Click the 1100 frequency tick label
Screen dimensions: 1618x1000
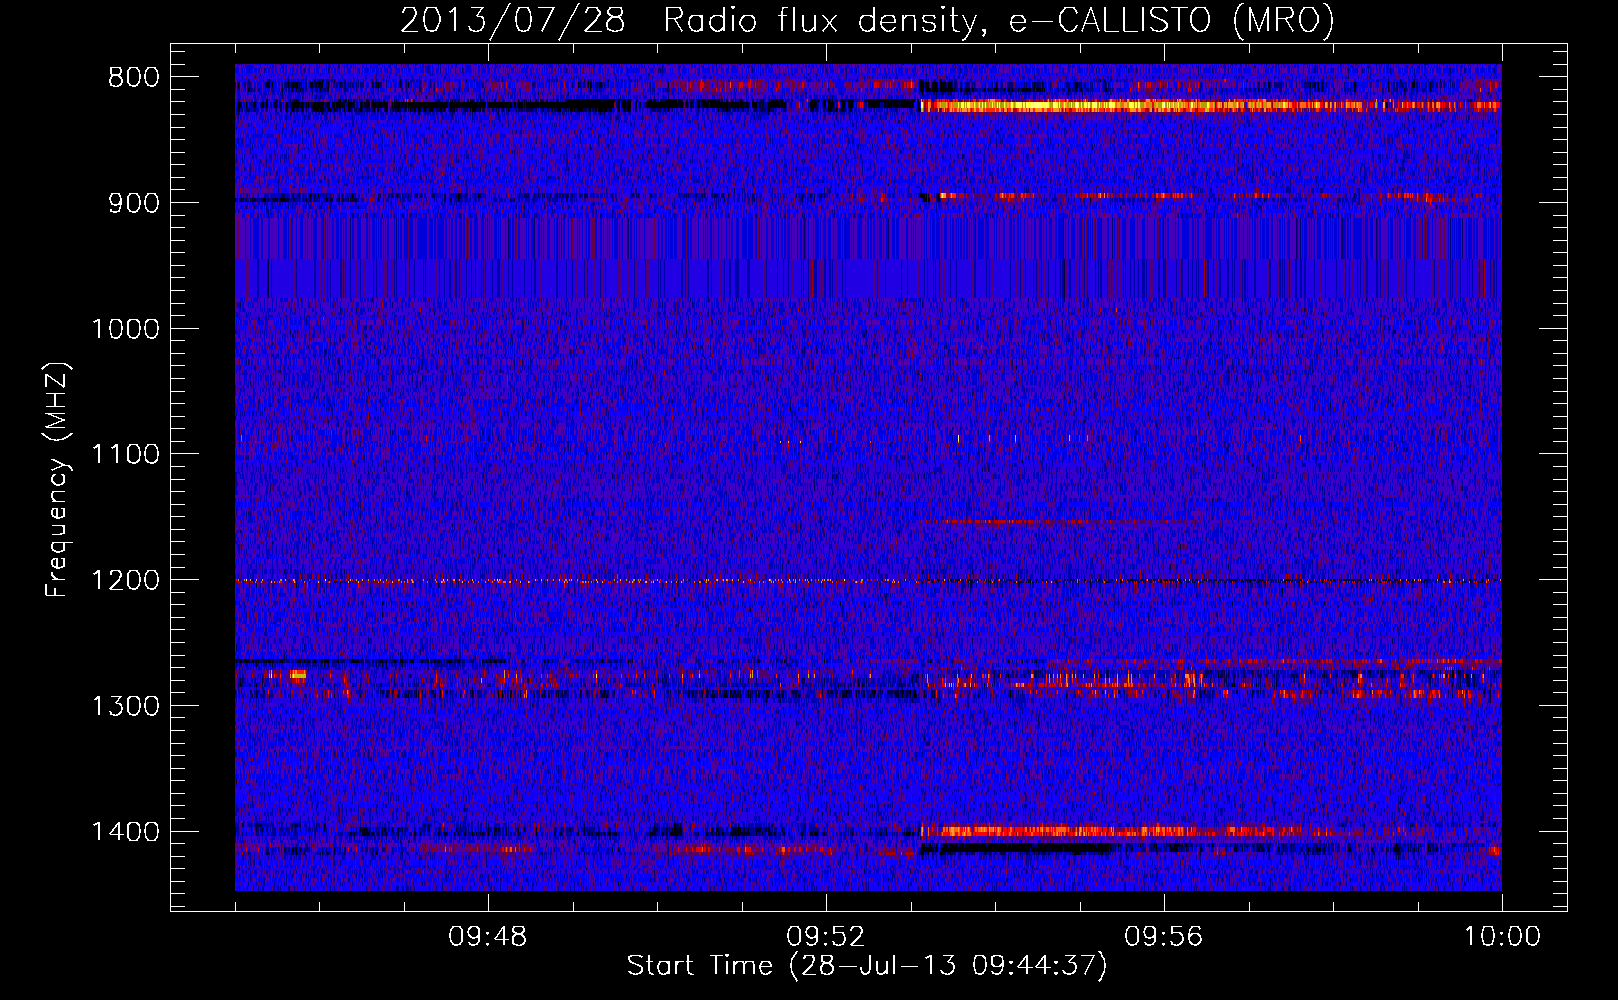tap(126, 455)
